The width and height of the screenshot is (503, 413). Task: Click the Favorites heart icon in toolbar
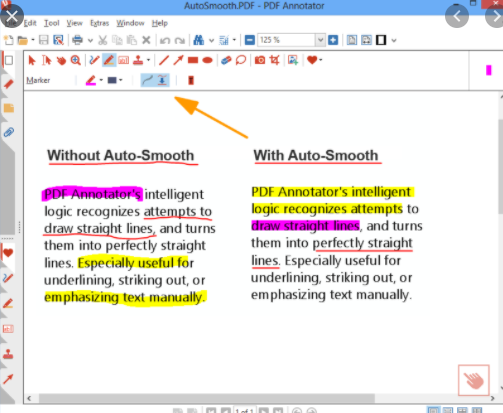pos(312,60)
